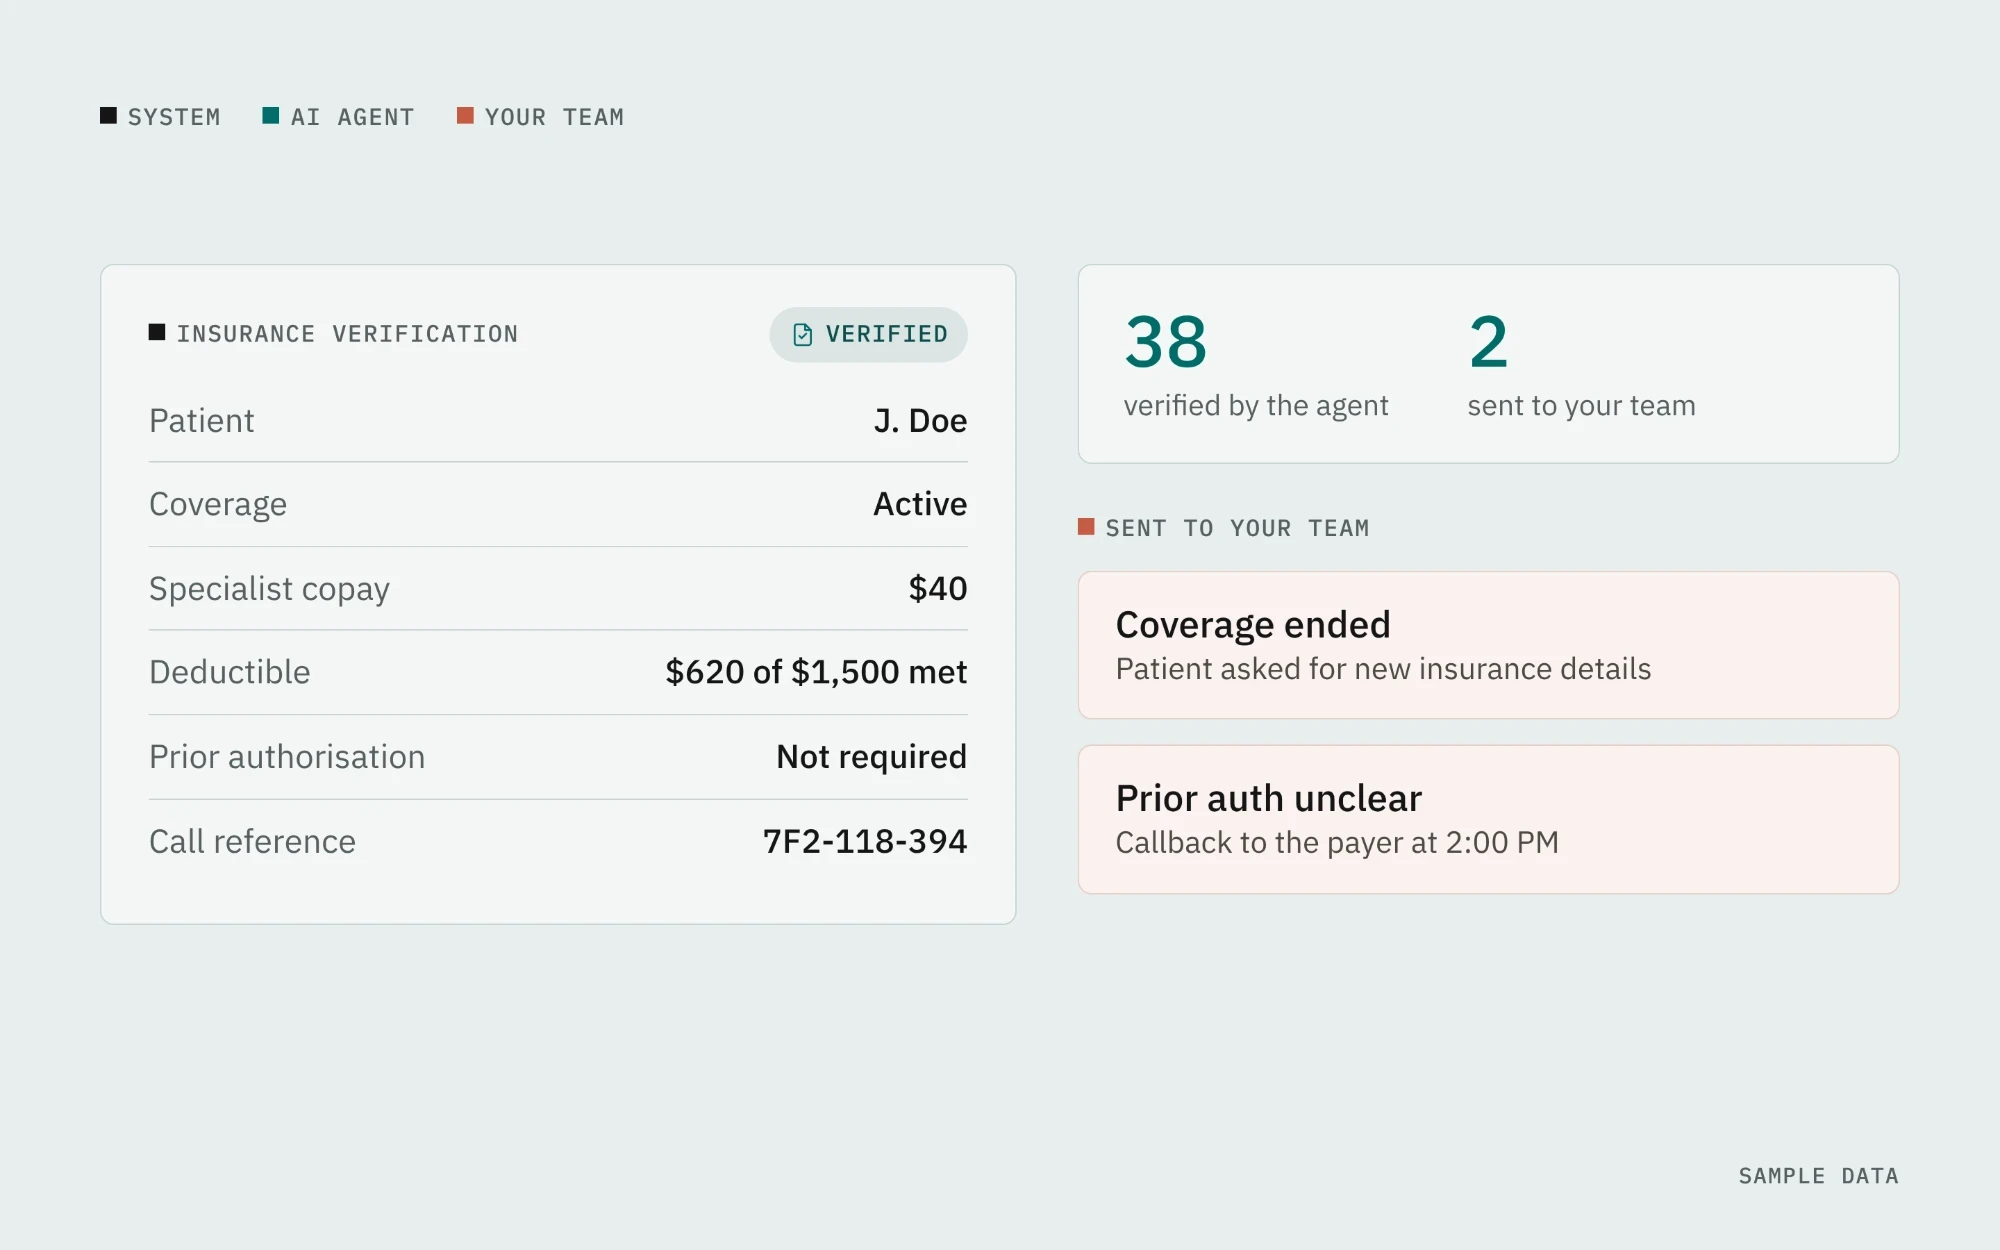
Task: Click the teal AI Agent legend square
Action: [x=270, y=116]
